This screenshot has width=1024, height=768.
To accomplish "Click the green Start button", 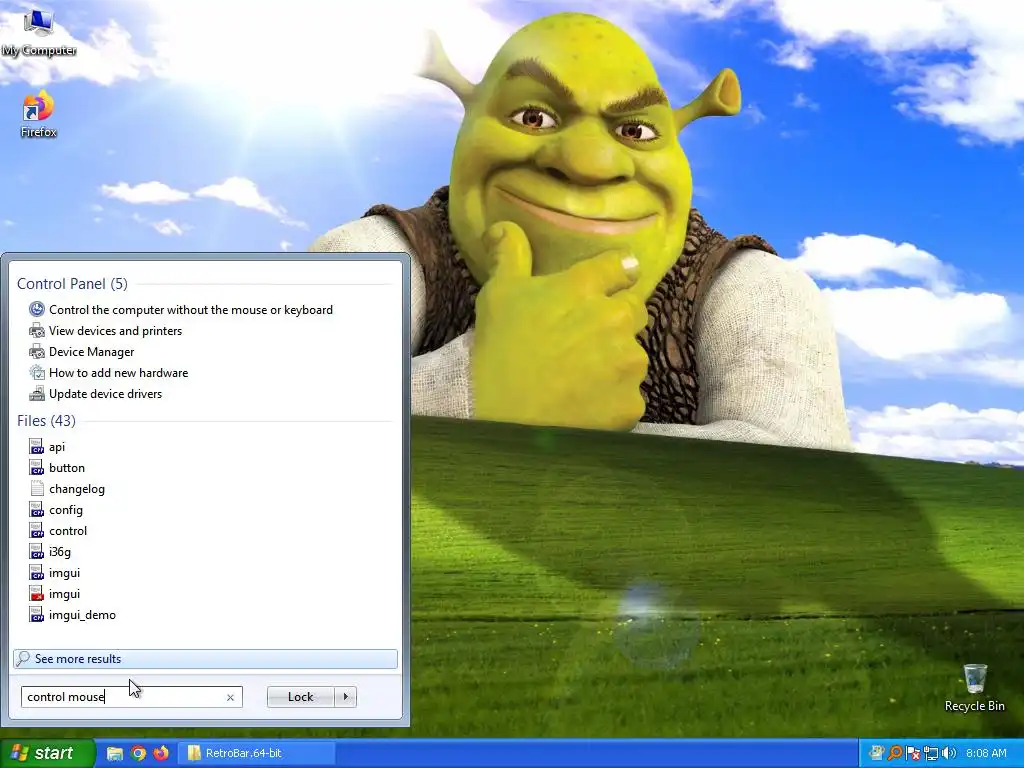I will pos(47,753).
